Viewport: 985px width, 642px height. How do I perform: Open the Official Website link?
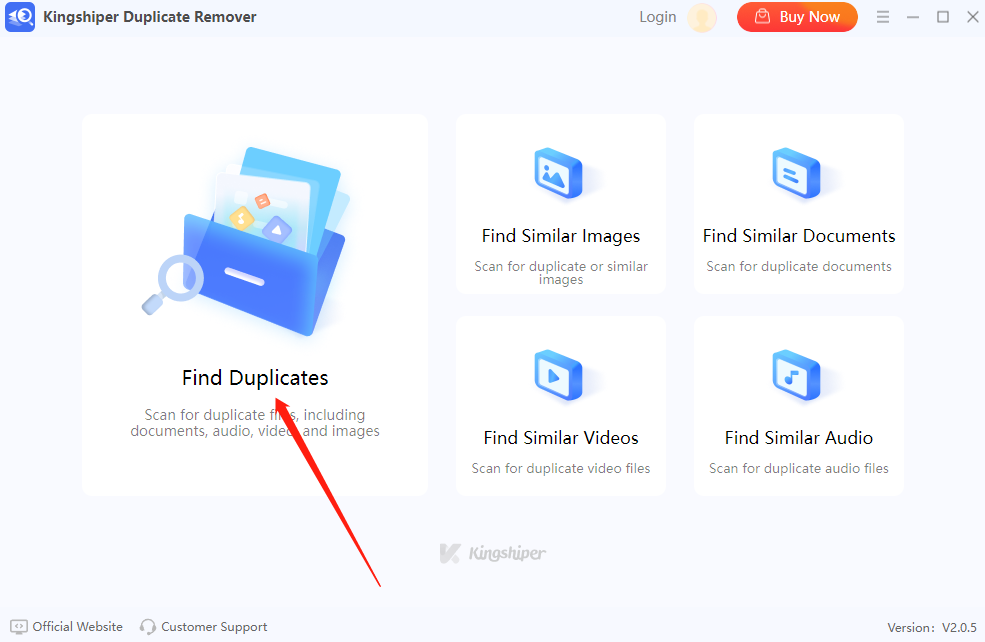[x=77, y=626]
